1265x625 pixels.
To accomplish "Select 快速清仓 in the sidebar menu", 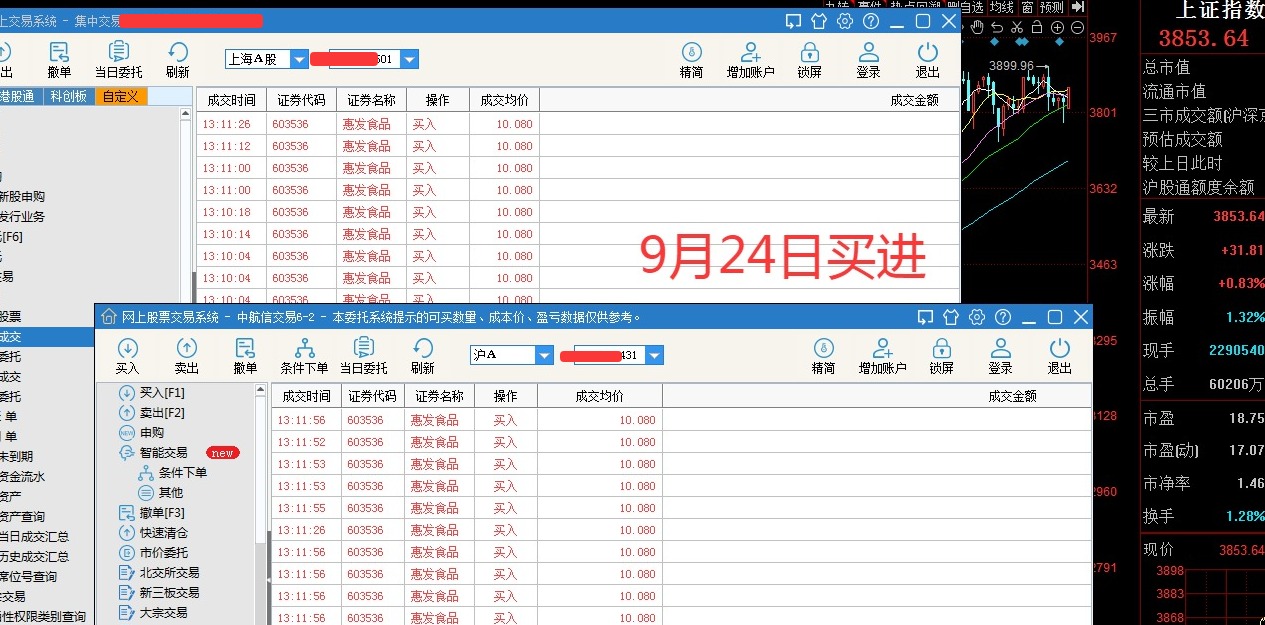I will point(163,533).
